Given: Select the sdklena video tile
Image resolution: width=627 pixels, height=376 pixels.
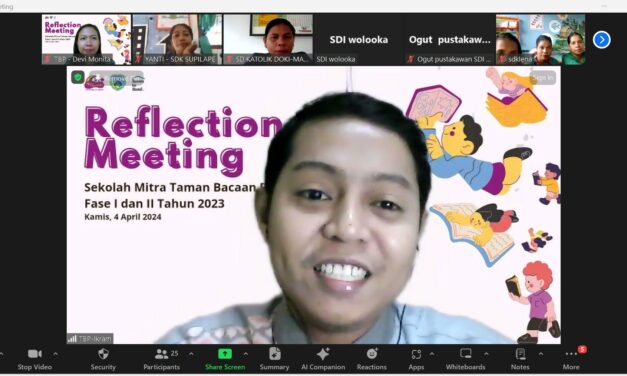Looking at the screenshot, I should (540, 39).
